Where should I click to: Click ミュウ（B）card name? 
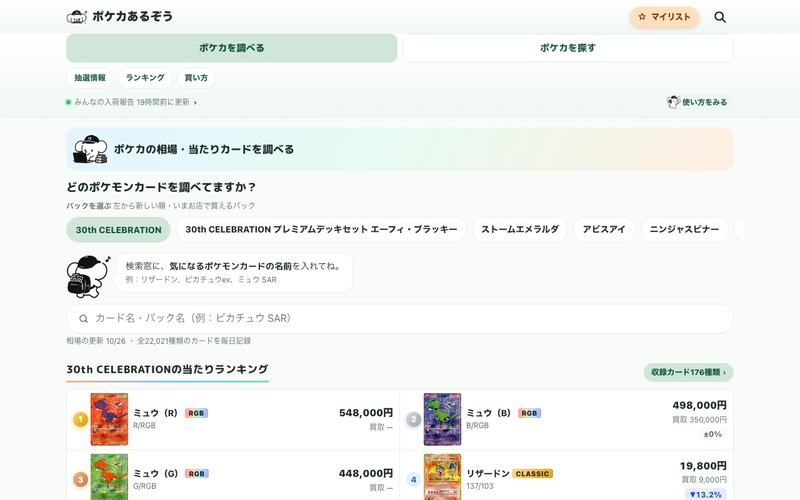pyautogui.click(x=489, y=413)
